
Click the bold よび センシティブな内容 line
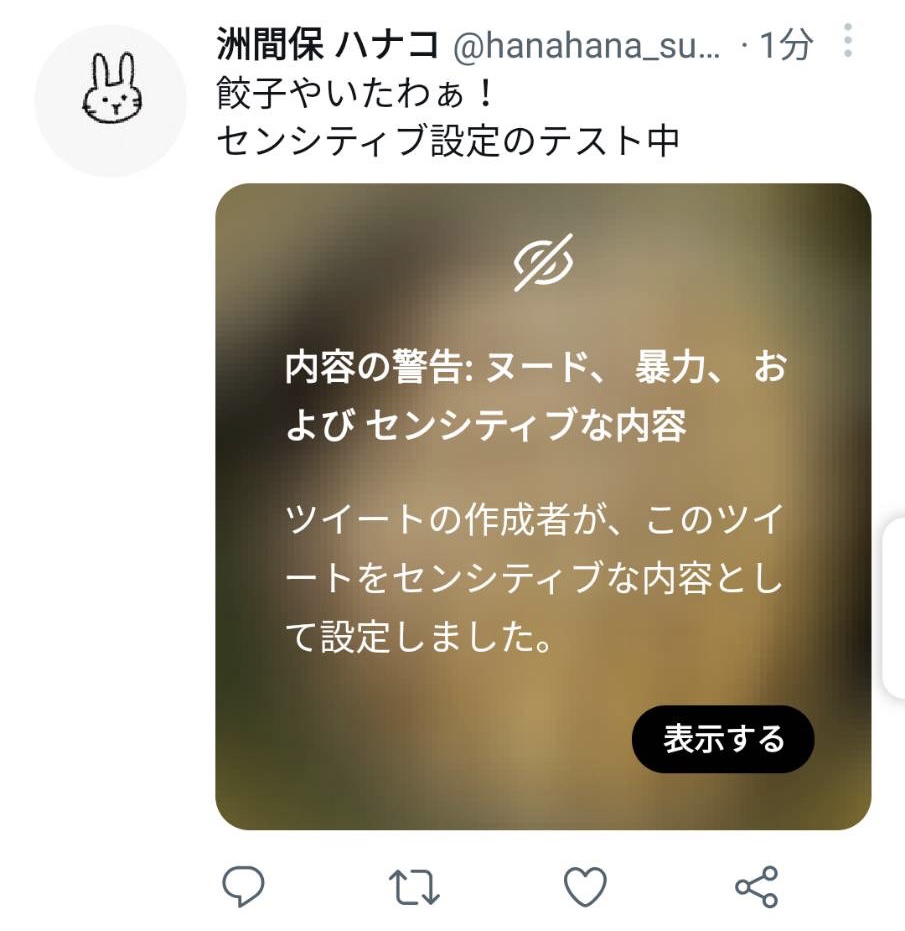click(x=486, y=425)
